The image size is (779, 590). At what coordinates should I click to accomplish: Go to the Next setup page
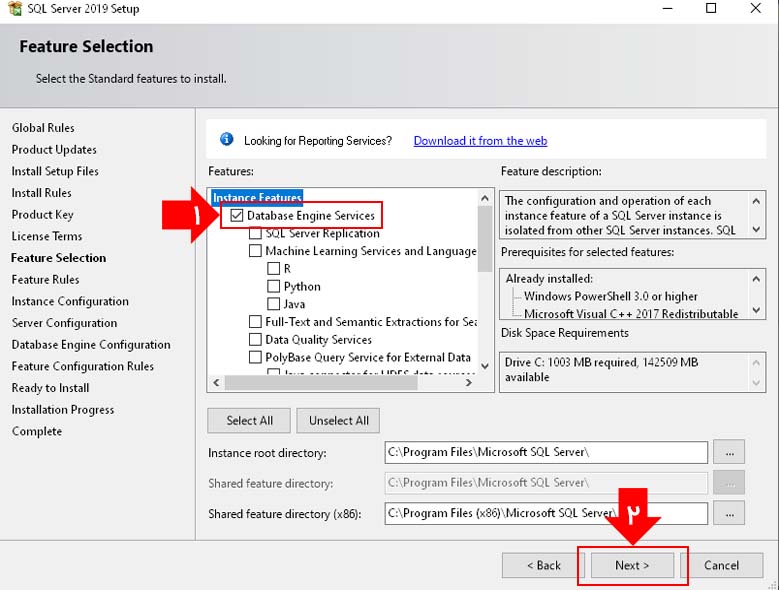(x=632, y=566)
